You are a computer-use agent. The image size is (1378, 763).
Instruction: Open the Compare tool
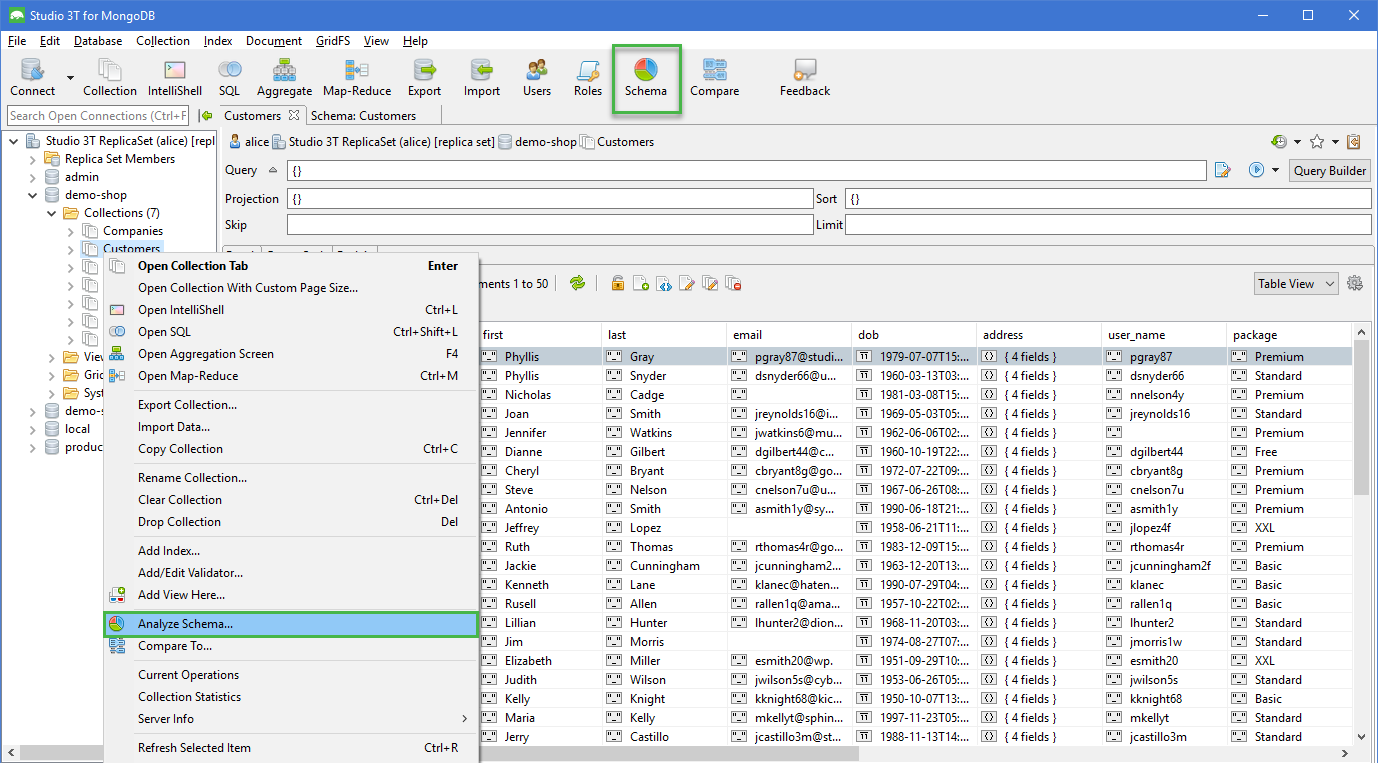tap(714, 77)
